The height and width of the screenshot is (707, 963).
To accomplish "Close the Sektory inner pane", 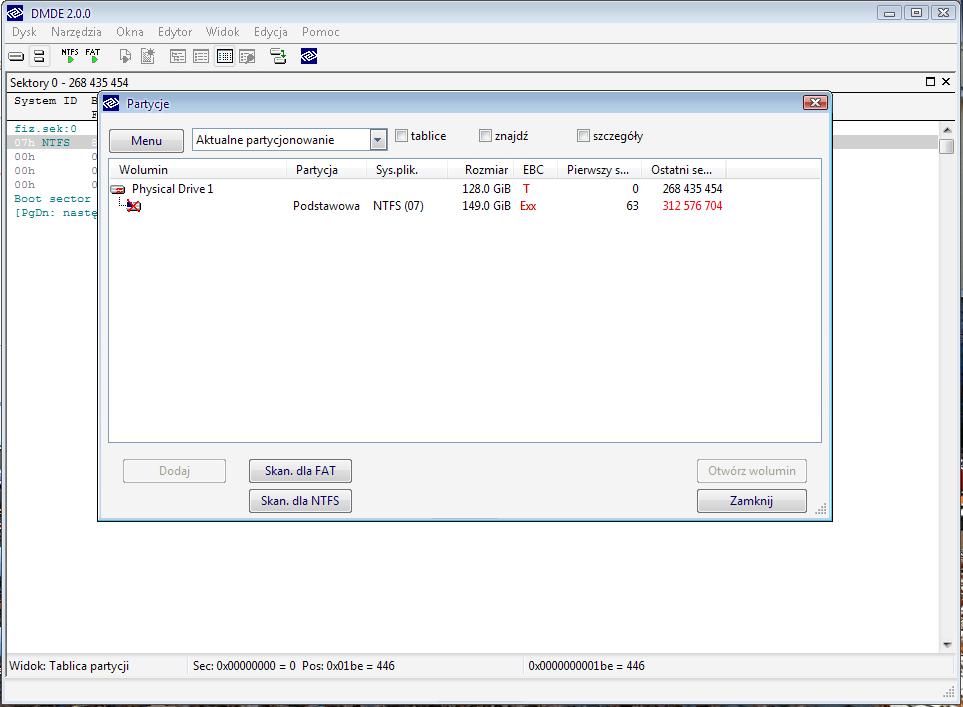I will [x=946, y=82].
